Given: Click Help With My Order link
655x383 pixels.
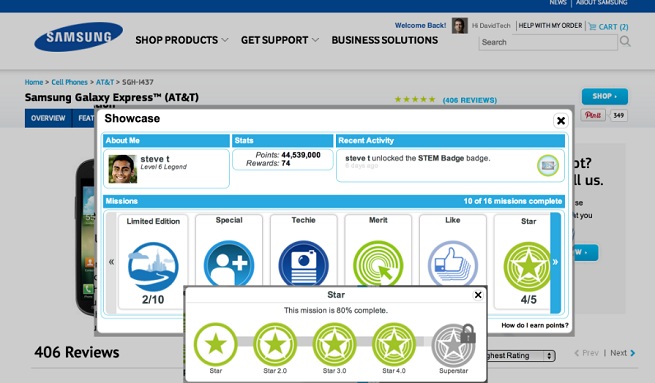Looking at the screenshot, I should 550,26.
